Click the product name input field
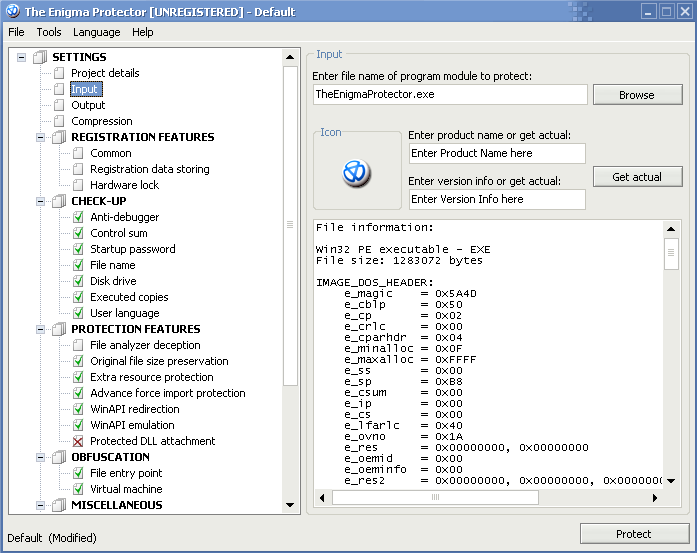 pos(497,153)
